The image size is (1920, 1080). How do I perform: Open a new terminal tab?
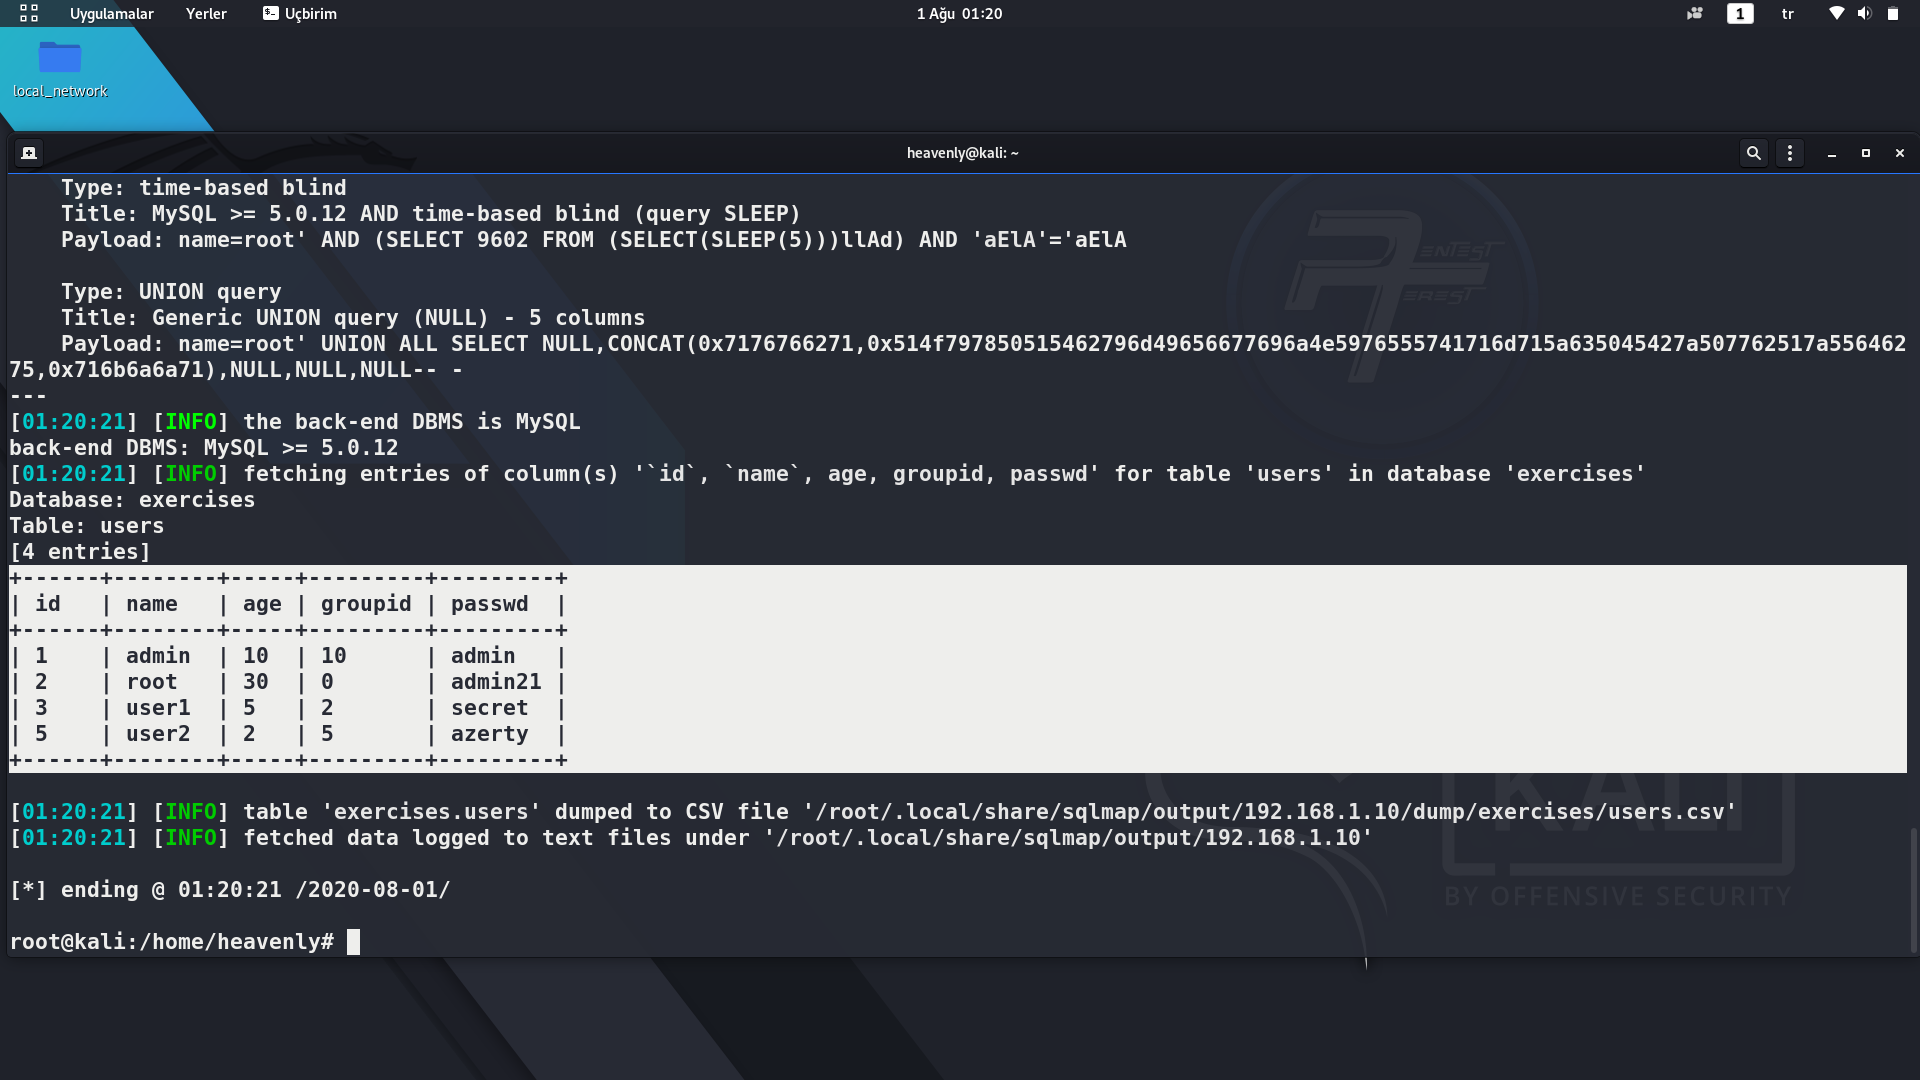tap(29, 152)
